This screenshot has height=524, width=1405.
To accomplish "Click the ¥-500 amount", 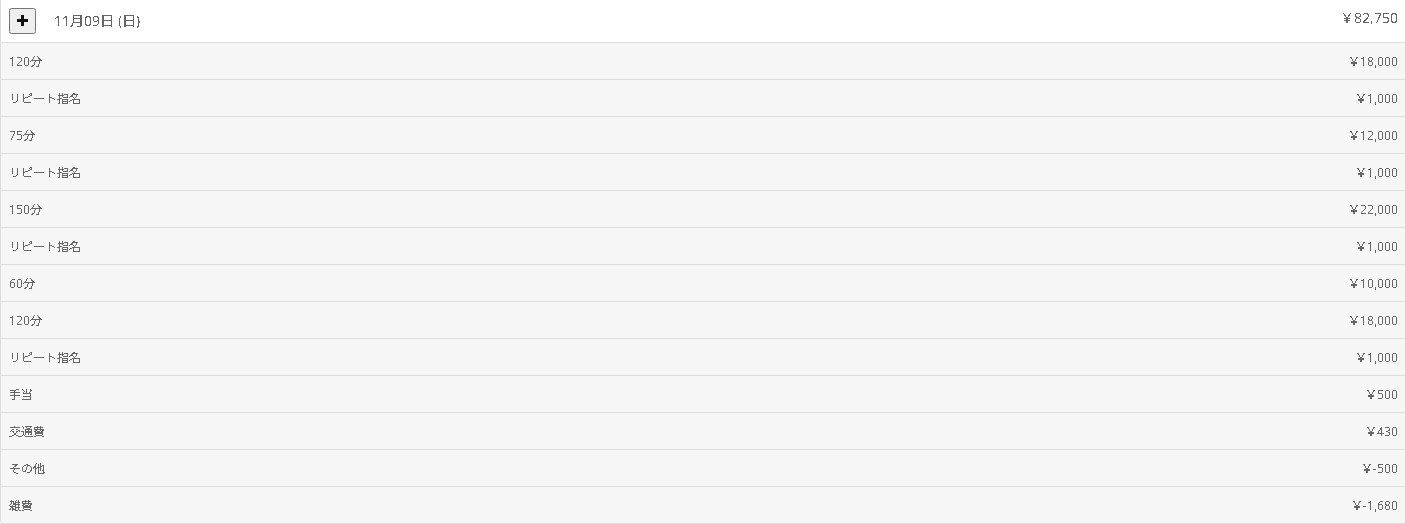I will [1379, 469].
